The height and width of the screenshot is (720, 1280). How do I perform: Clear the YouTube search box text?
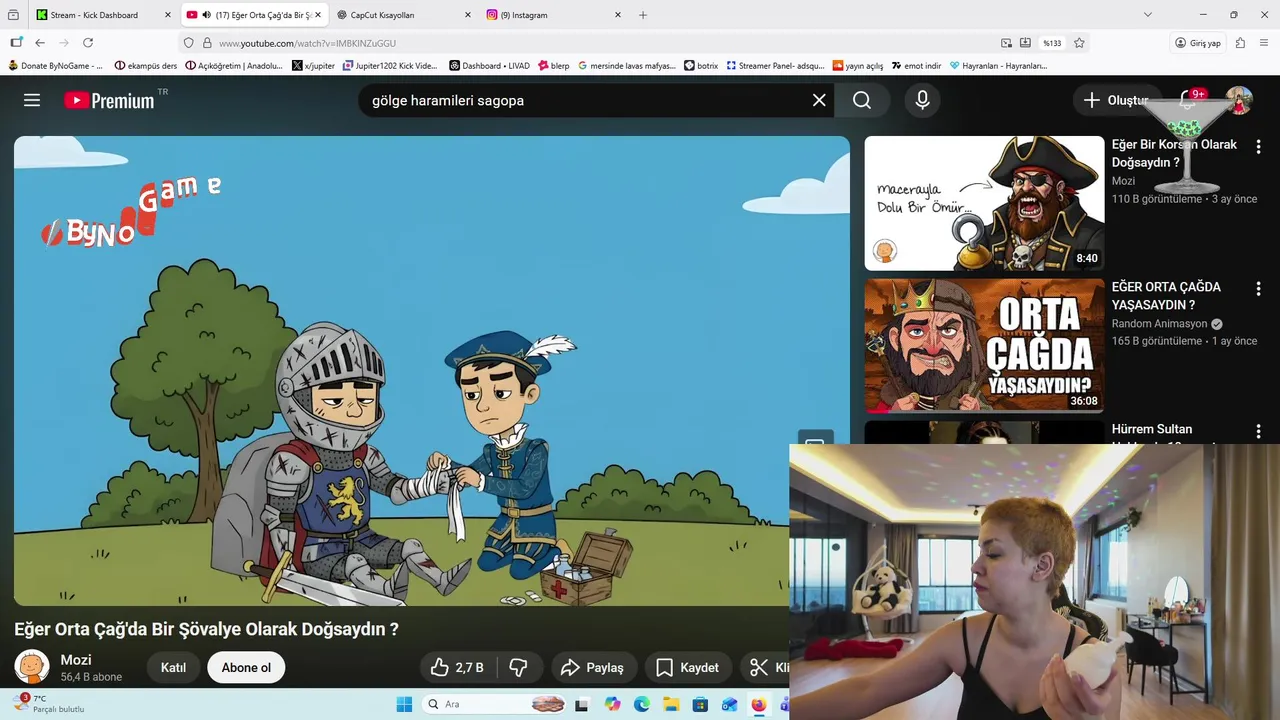click(819, 100)
